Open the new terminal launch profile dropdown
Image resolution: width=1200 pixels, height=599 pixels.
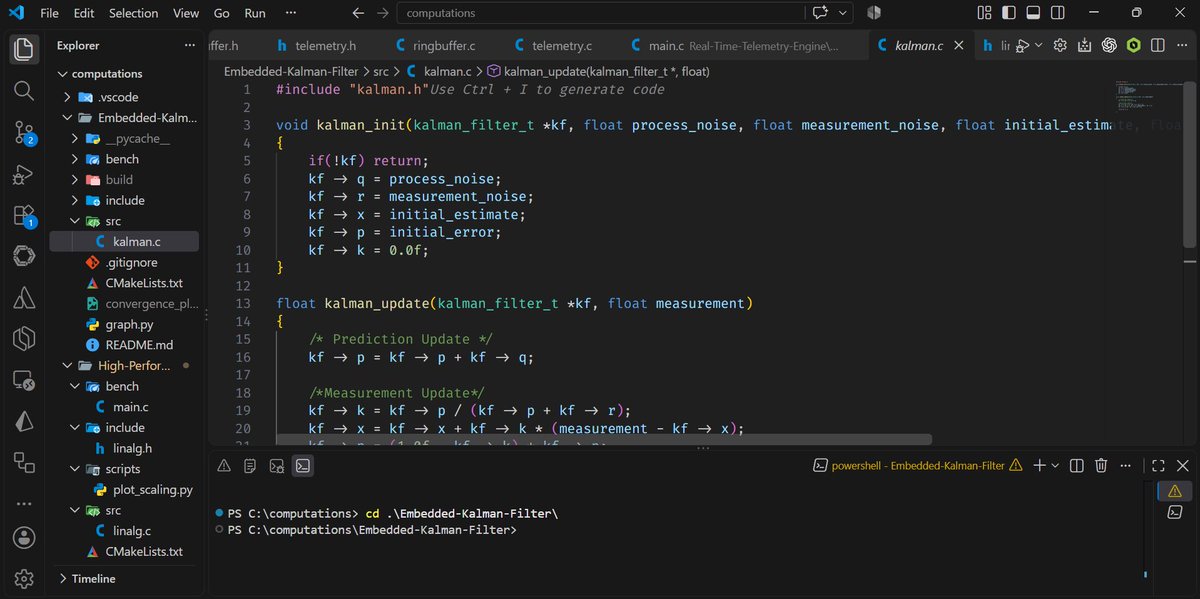tap(1055, 465)
